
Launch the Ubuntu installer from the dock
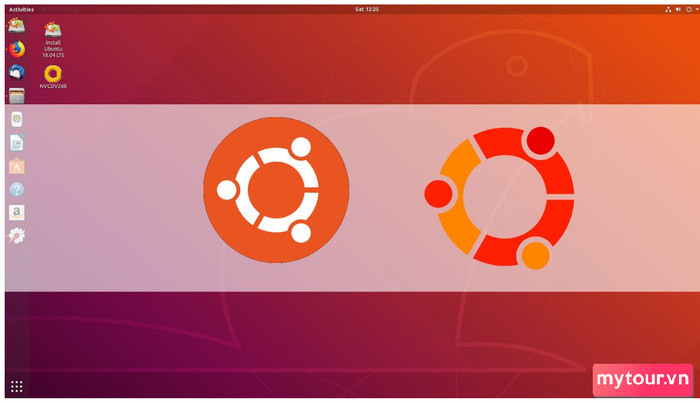coord(17,25)
